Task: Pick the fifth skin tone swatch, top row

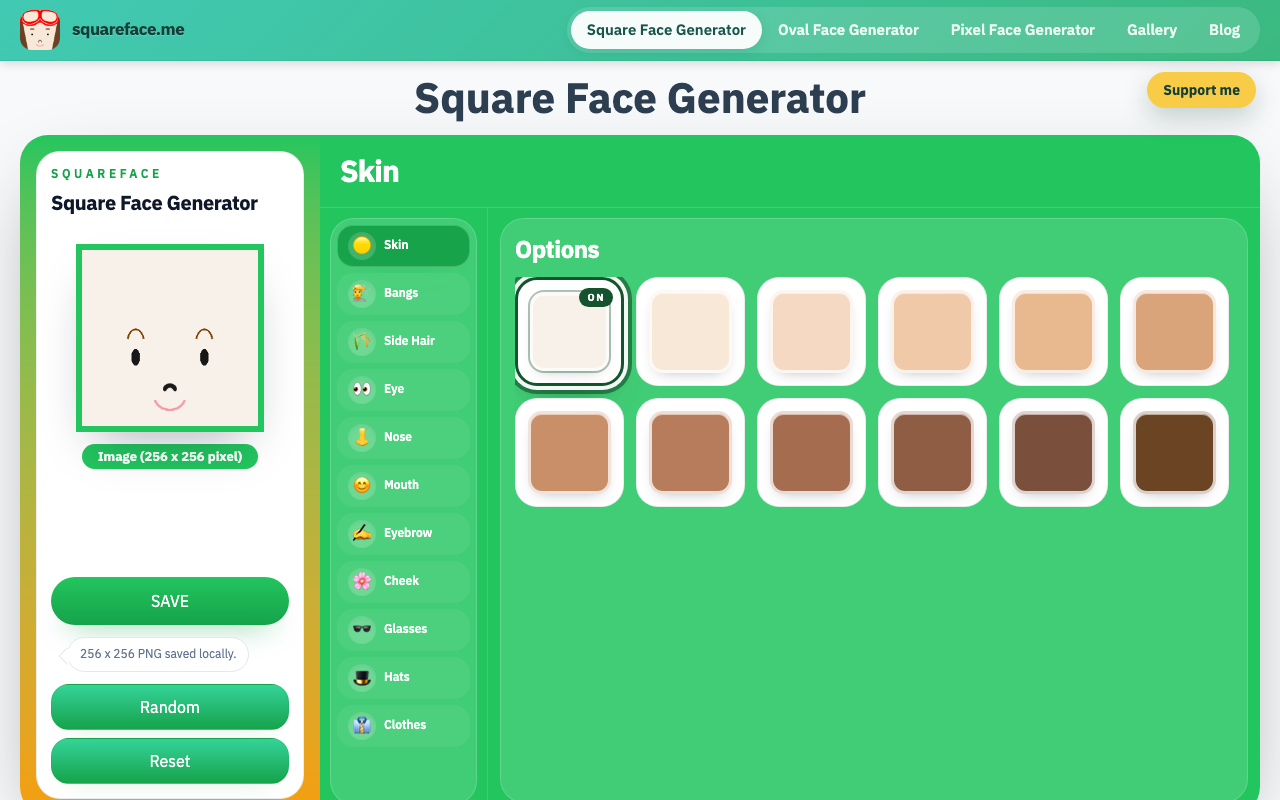Action: tap(1054, 332)
